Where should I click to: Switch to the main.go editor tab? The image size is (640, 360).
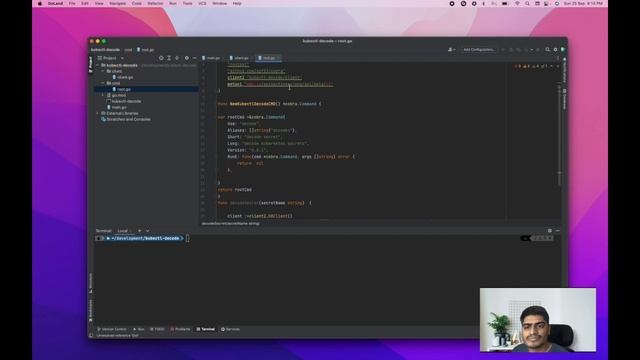[211, 58]
